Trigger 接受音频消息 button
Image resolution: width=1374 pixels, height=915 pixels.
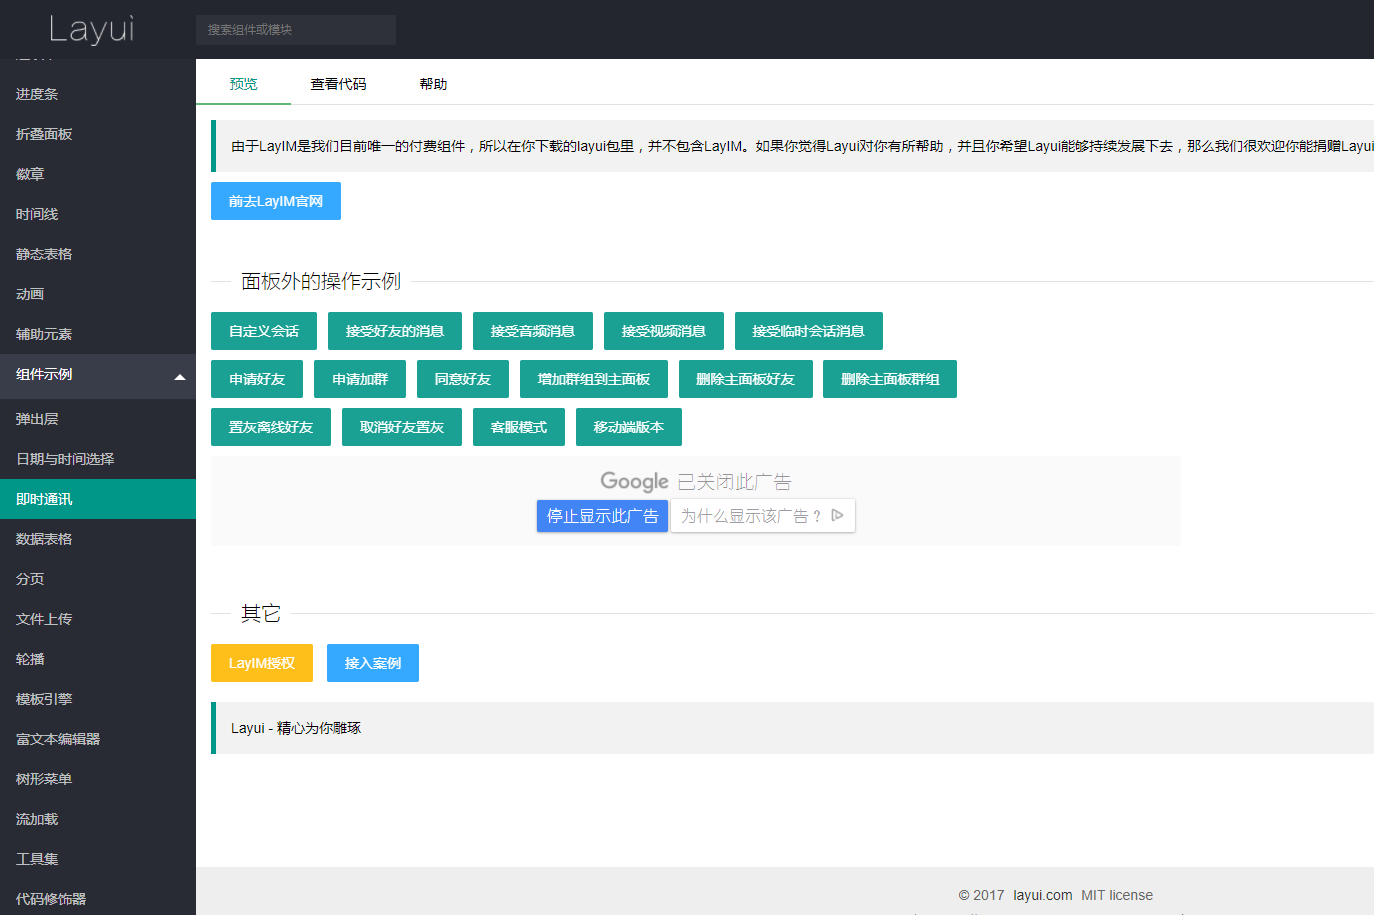[x=533, y=331]
